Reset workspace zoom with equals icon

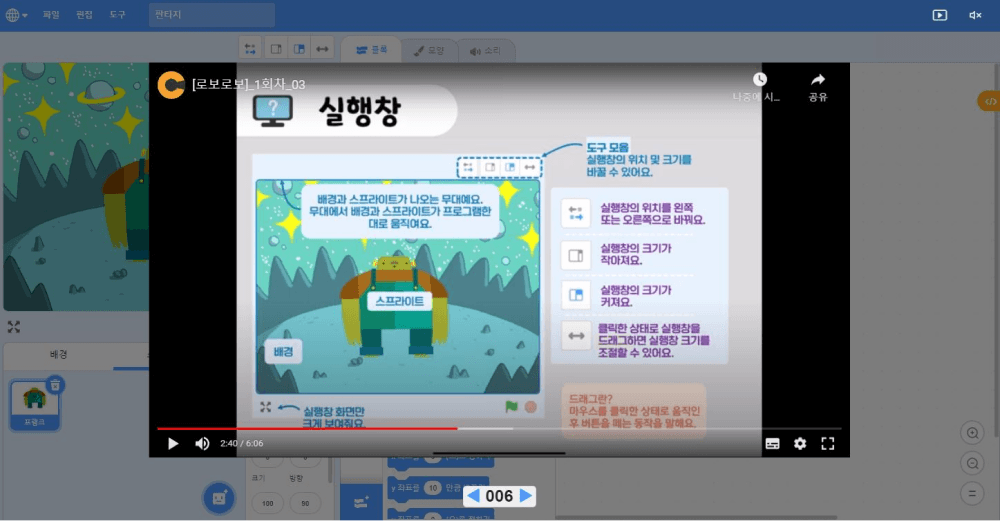pos(972,493)
